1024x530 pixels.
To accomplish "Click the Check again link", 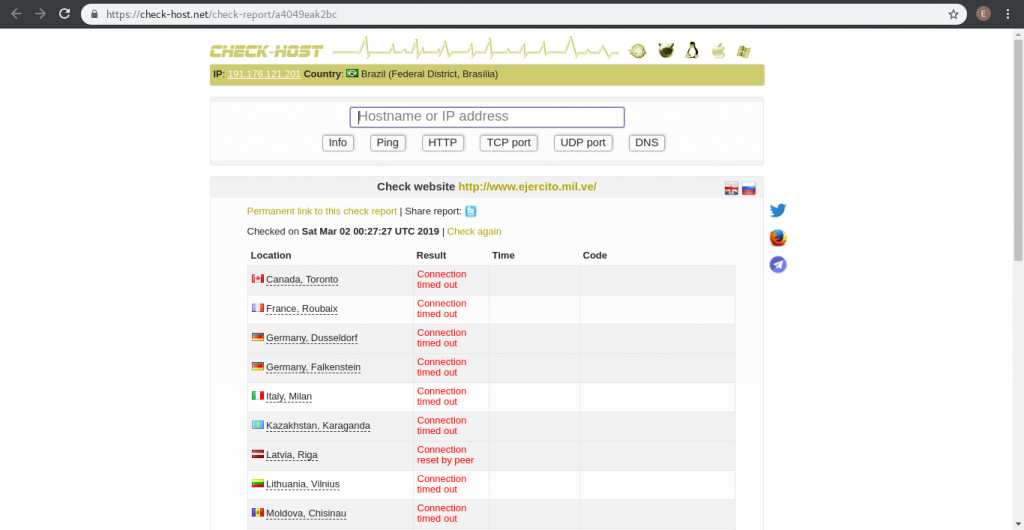I will 474,231.
